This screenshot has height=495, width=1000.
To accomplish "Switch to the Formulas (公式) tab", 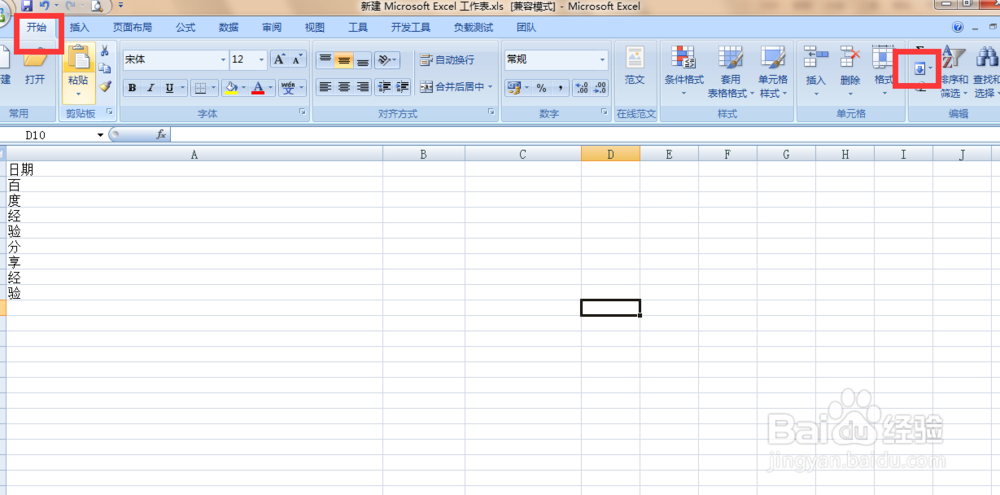I will tap(186, 27).
